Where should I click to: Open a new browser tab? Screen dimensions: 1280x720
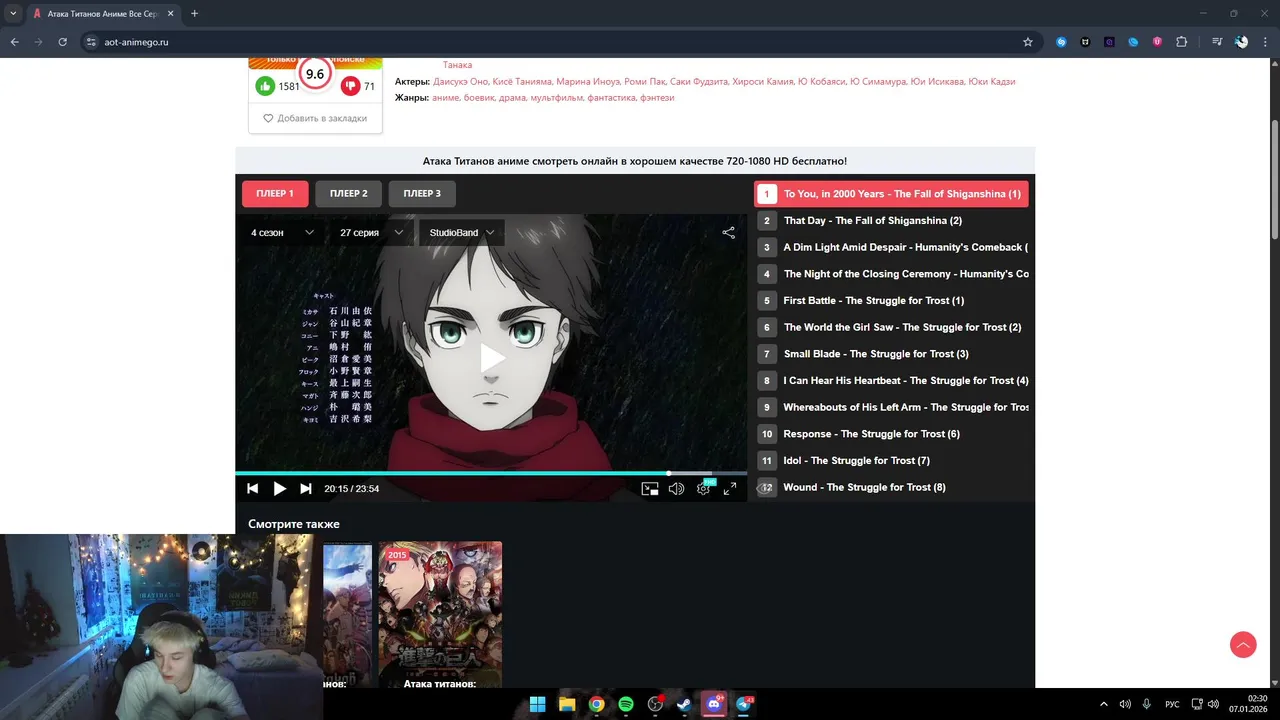point(194,14)
